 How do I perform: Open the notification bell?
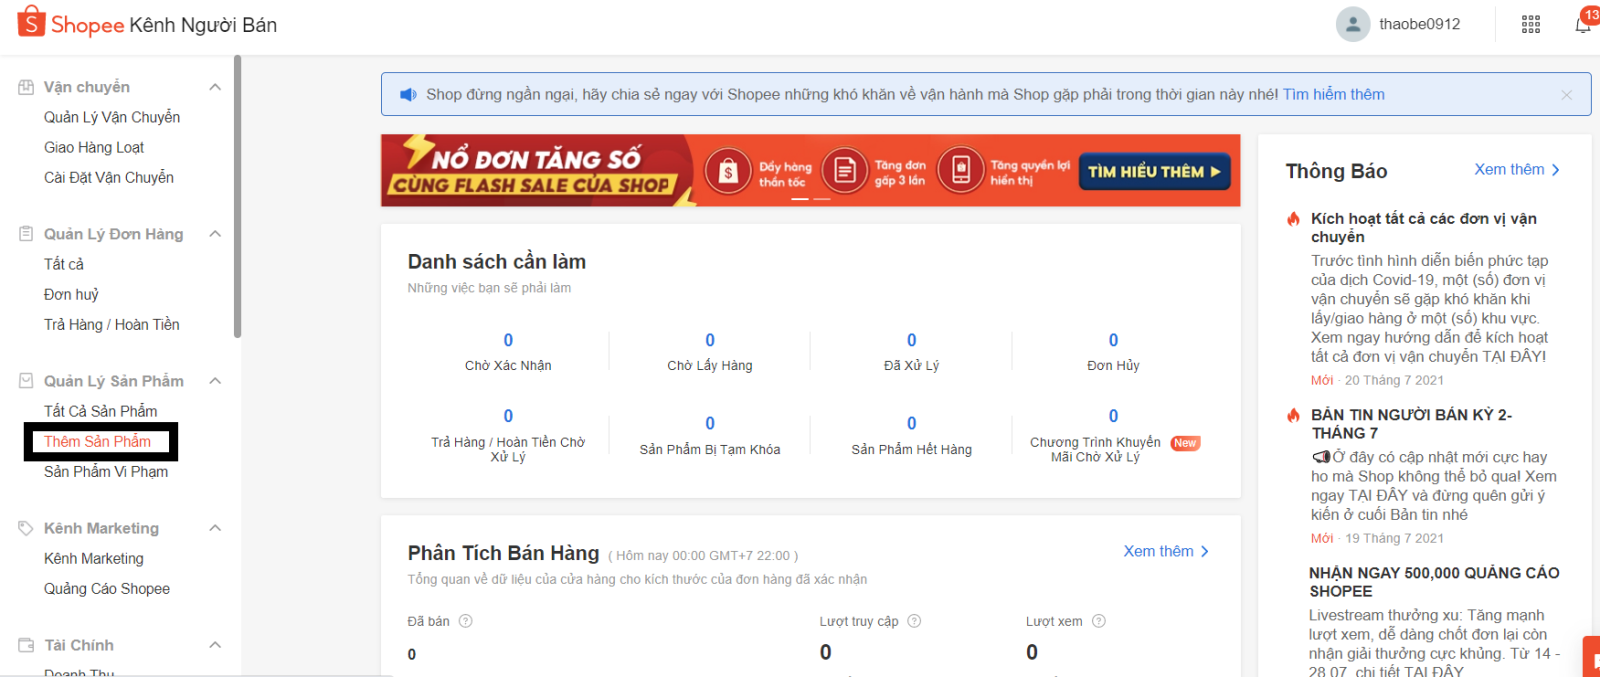coord(1582,25)
